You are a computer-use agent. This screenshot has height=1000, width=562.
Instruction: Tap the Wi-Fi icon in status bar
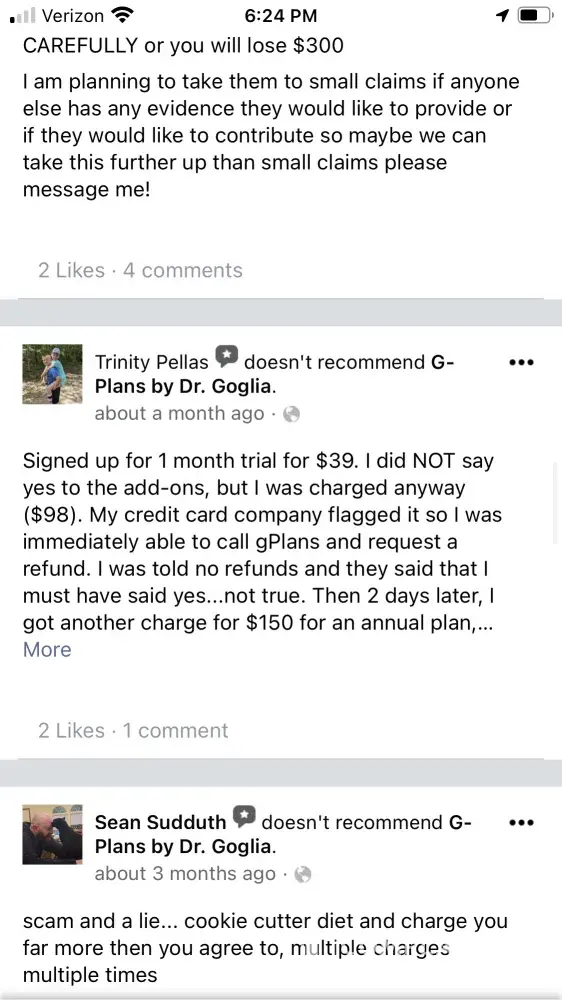[x=122, y=15]
